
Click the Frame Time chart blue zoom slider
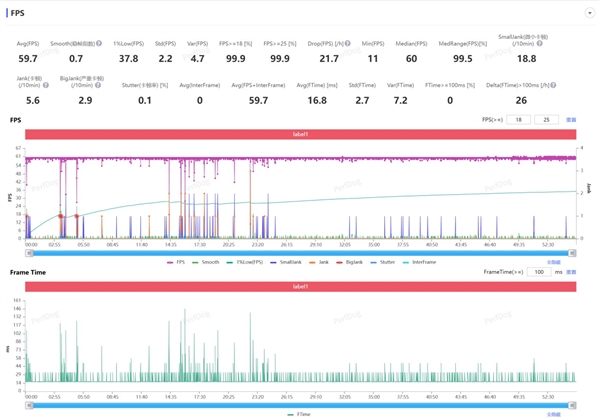tap(300, 404)
